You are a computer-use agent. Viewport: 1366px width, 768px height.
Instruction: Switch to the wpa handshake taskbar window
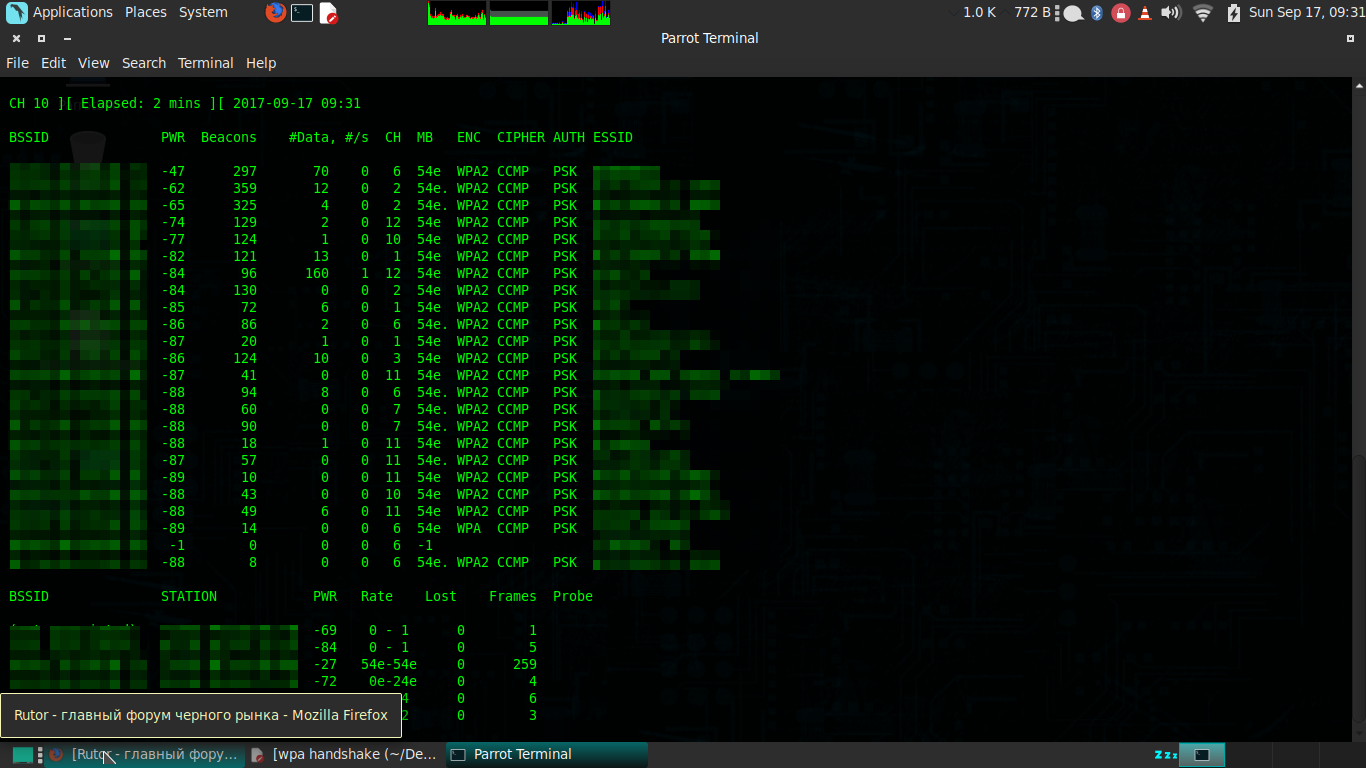pos(345,755)
